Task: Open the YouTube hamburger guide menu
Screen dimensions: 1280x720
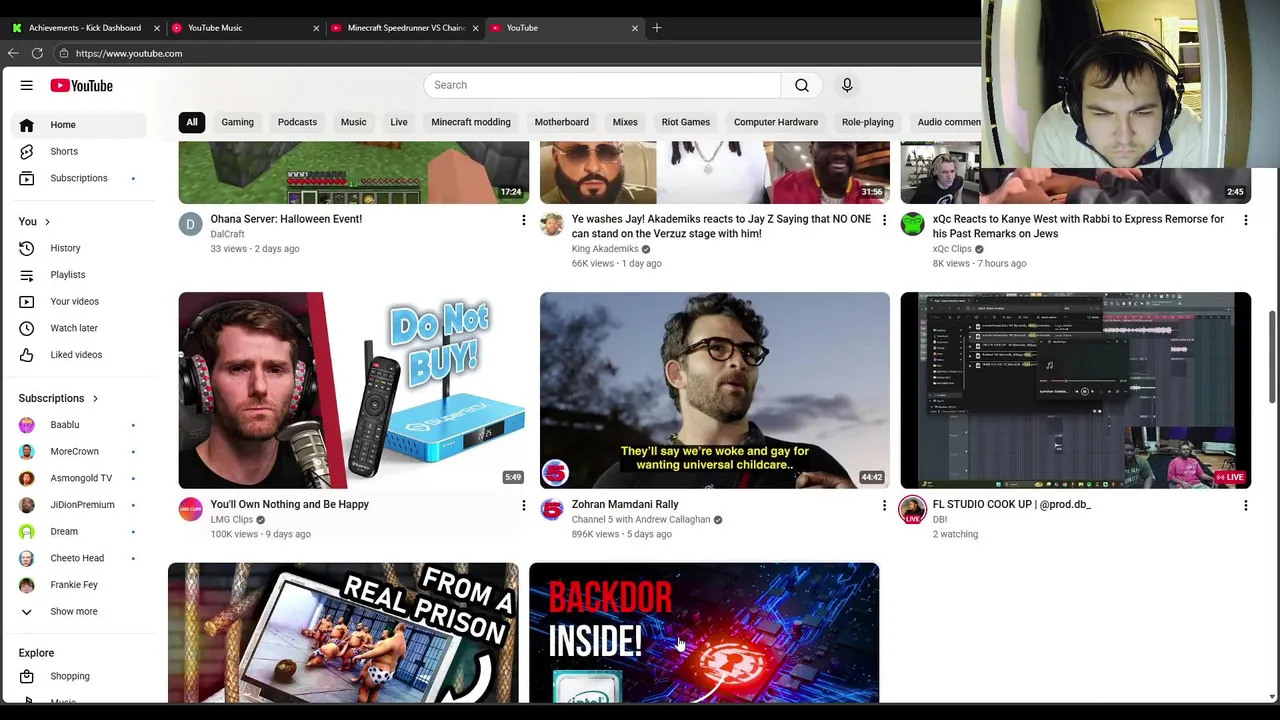Action: tap(27, 86)
